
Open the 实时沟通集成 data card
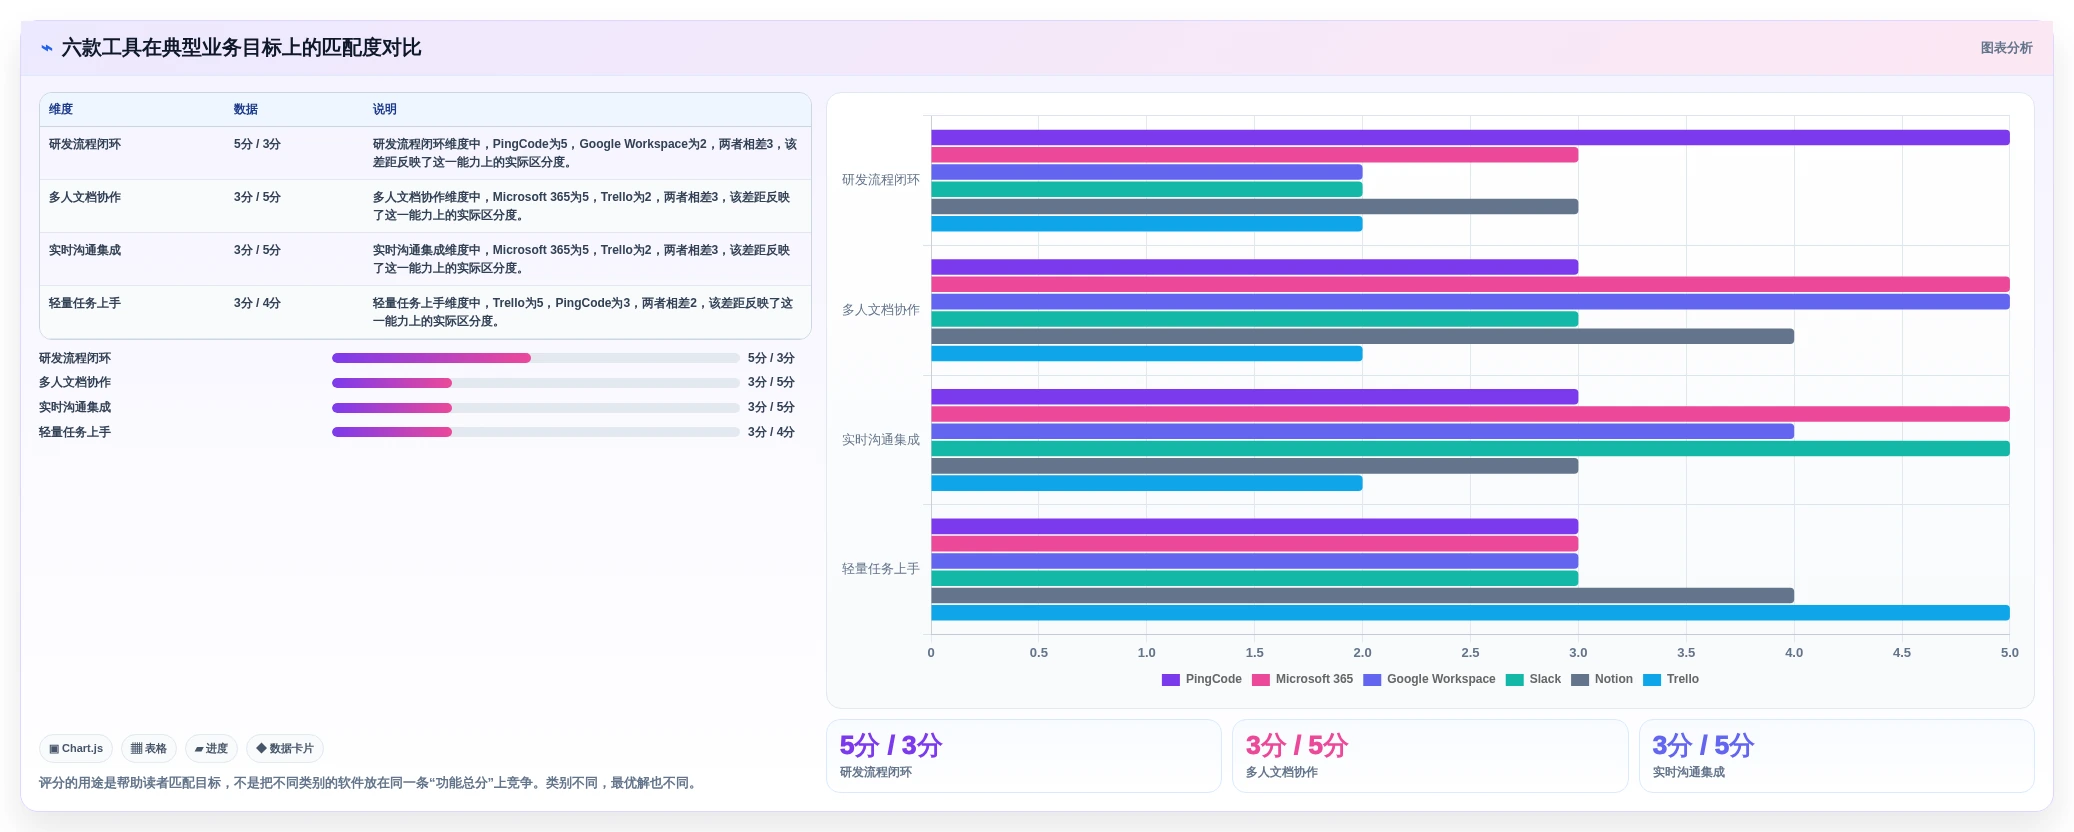1837,756
